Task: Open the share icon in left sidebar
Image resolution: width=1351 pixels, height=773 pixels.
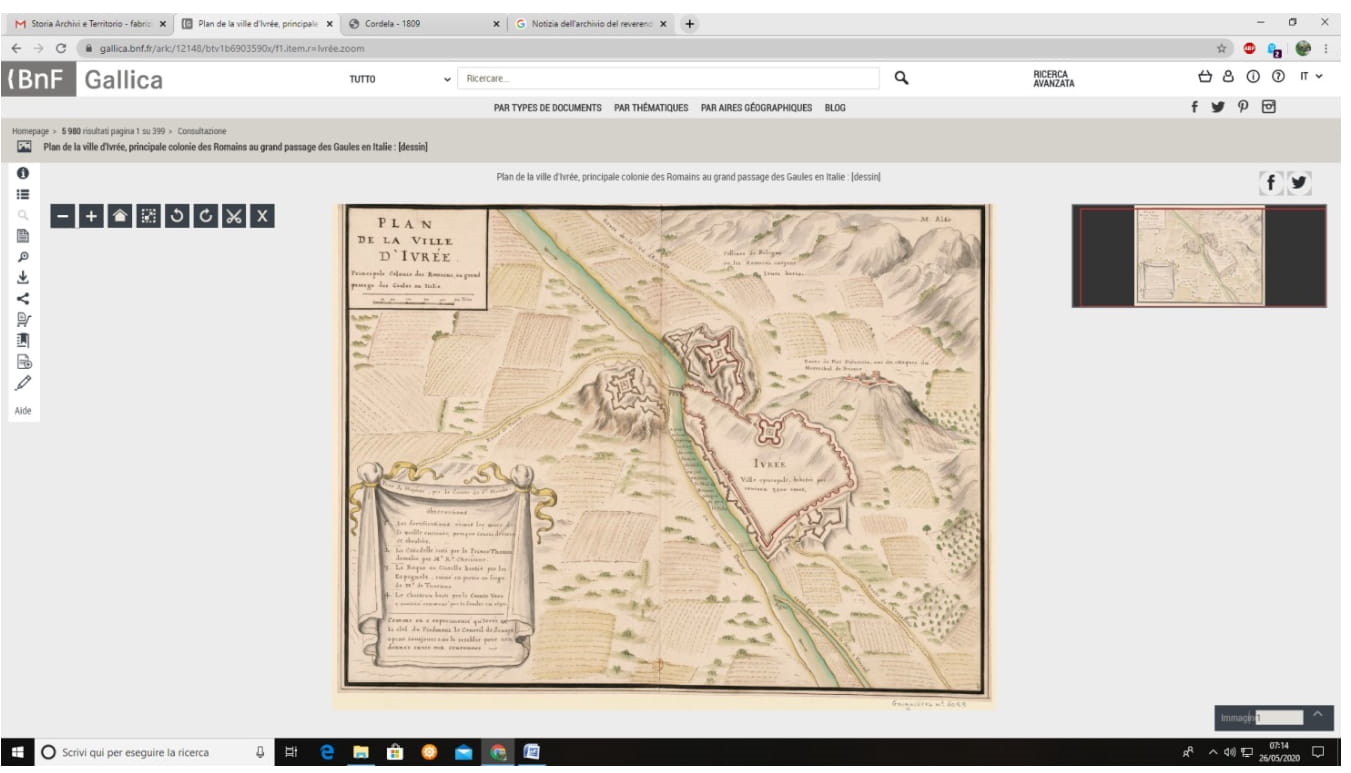Action: [x=23, y=298]
